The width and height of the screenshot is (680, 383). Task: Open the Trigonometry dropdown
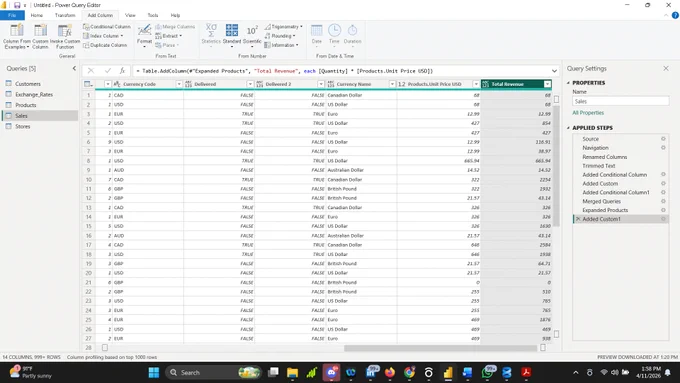click(284, 27)
